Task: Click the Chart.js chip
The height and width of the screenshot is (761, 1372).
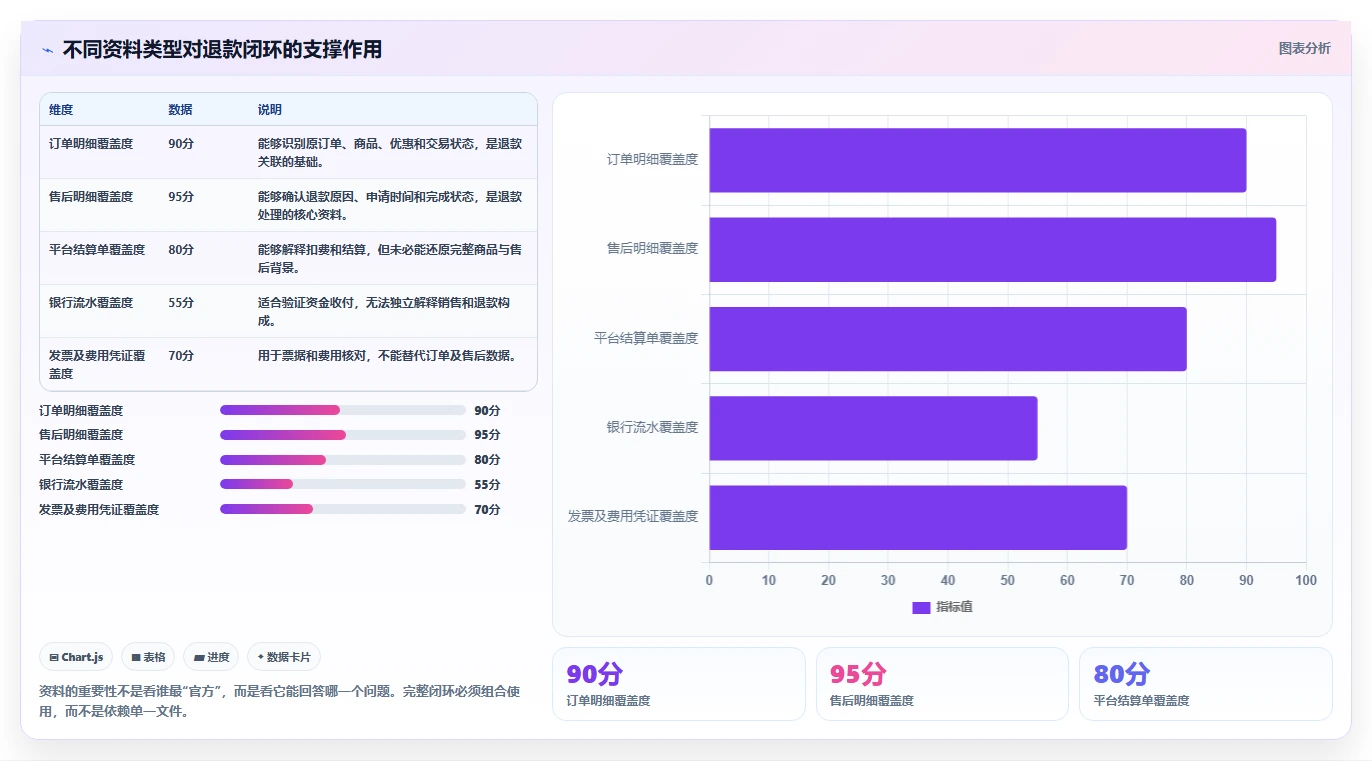Action: [x=77, y=657]
